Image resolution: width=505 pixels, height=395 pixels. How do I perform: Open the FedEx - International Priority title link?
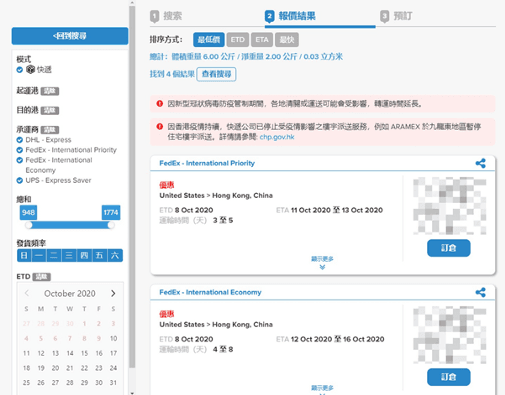click(x=207, y=163)
